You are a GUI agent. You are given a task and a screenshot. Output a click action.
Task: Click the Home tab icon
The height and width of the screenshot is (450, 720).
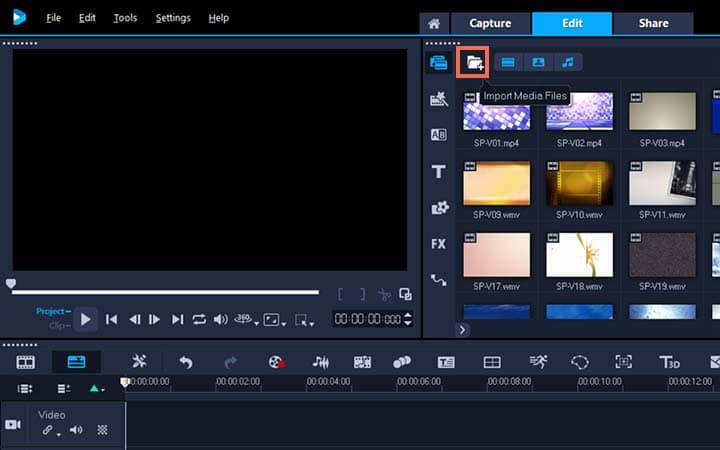tap(433, 23)
